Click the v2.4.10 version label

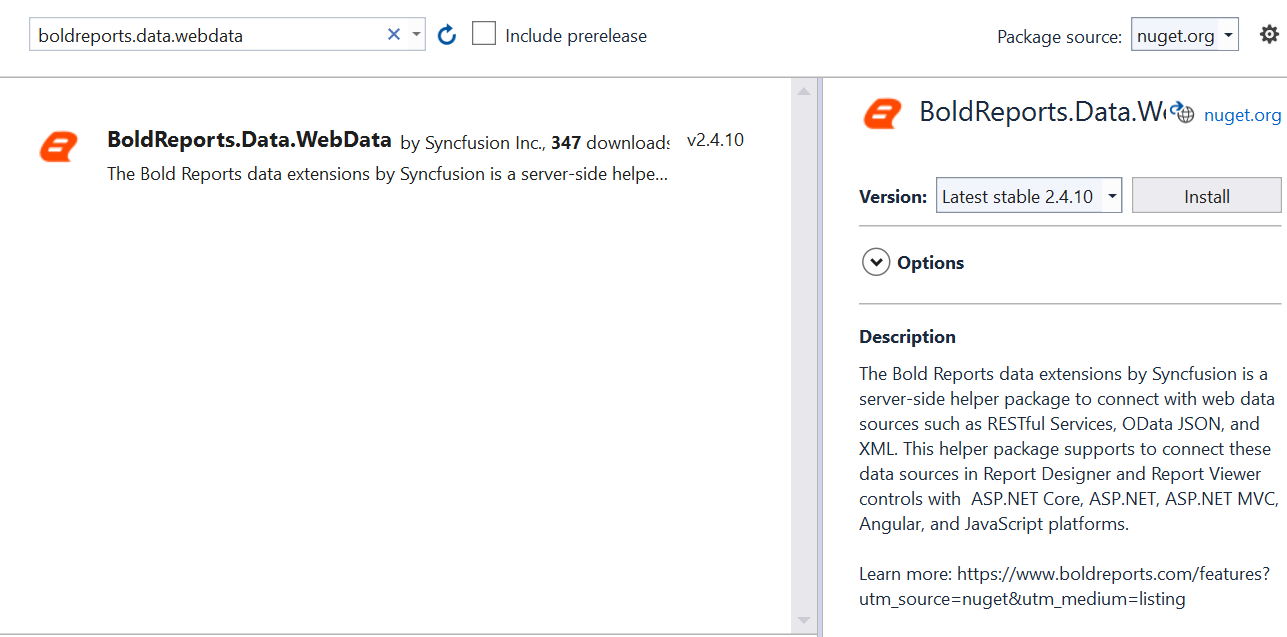click(x=717, y=139)
